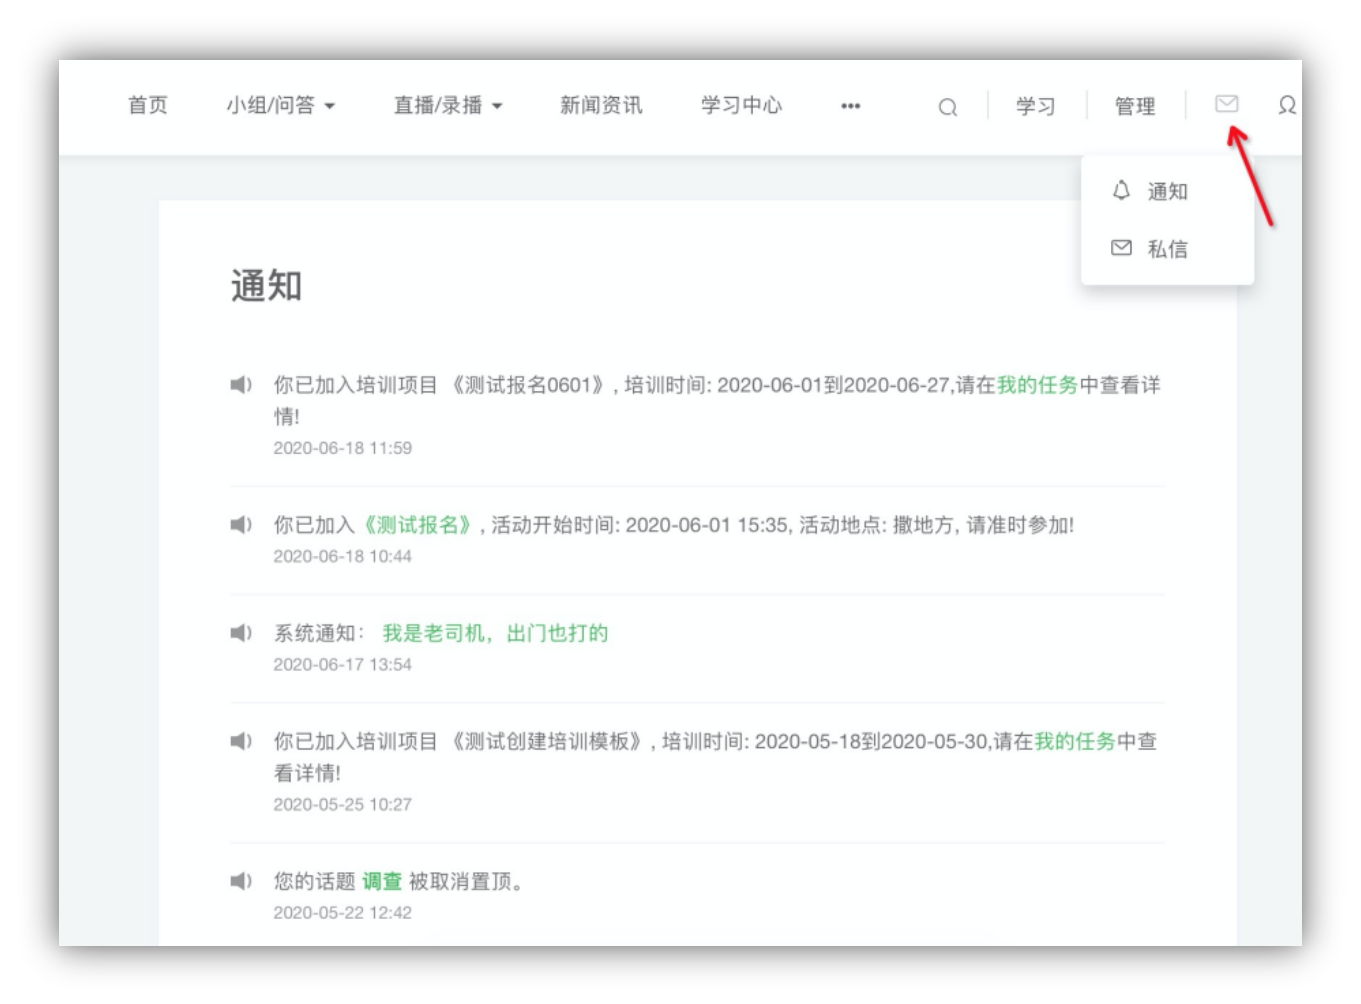Viewport: 1361px width, 1004px height.
Task: Click the bell icon beside 通知 in dropdown
Action: (x=1122, y=189)
